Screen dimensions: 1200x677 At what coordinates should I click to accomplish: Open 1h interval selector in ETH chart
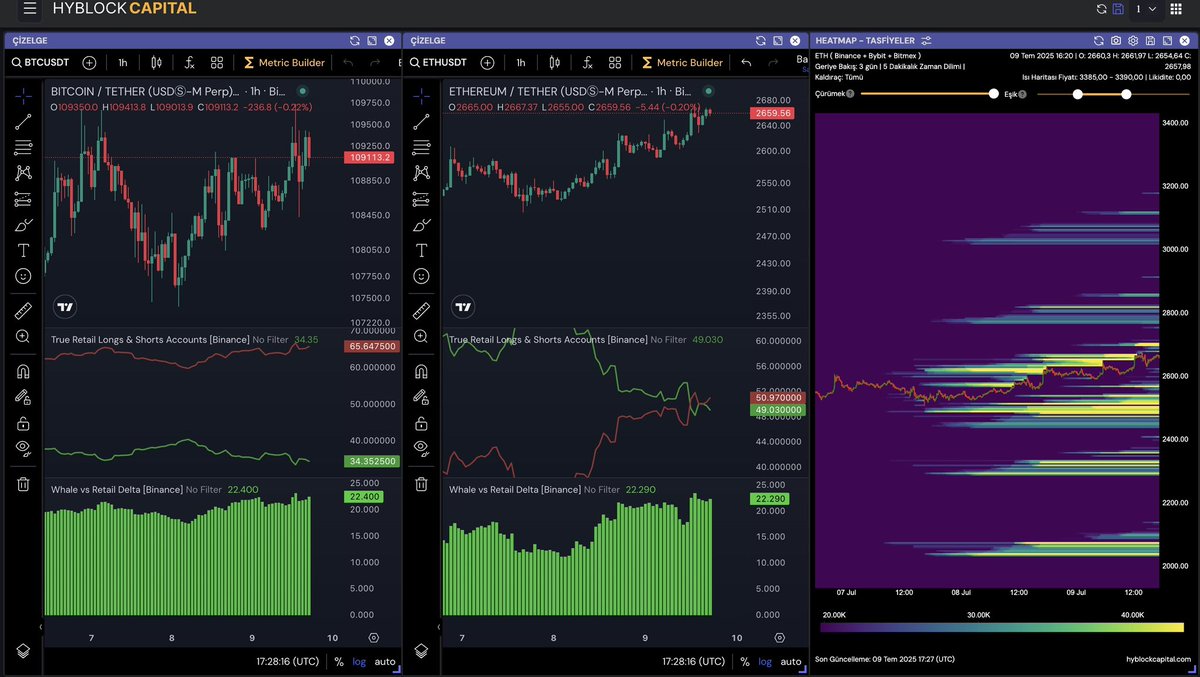click(x=521, y=62)
